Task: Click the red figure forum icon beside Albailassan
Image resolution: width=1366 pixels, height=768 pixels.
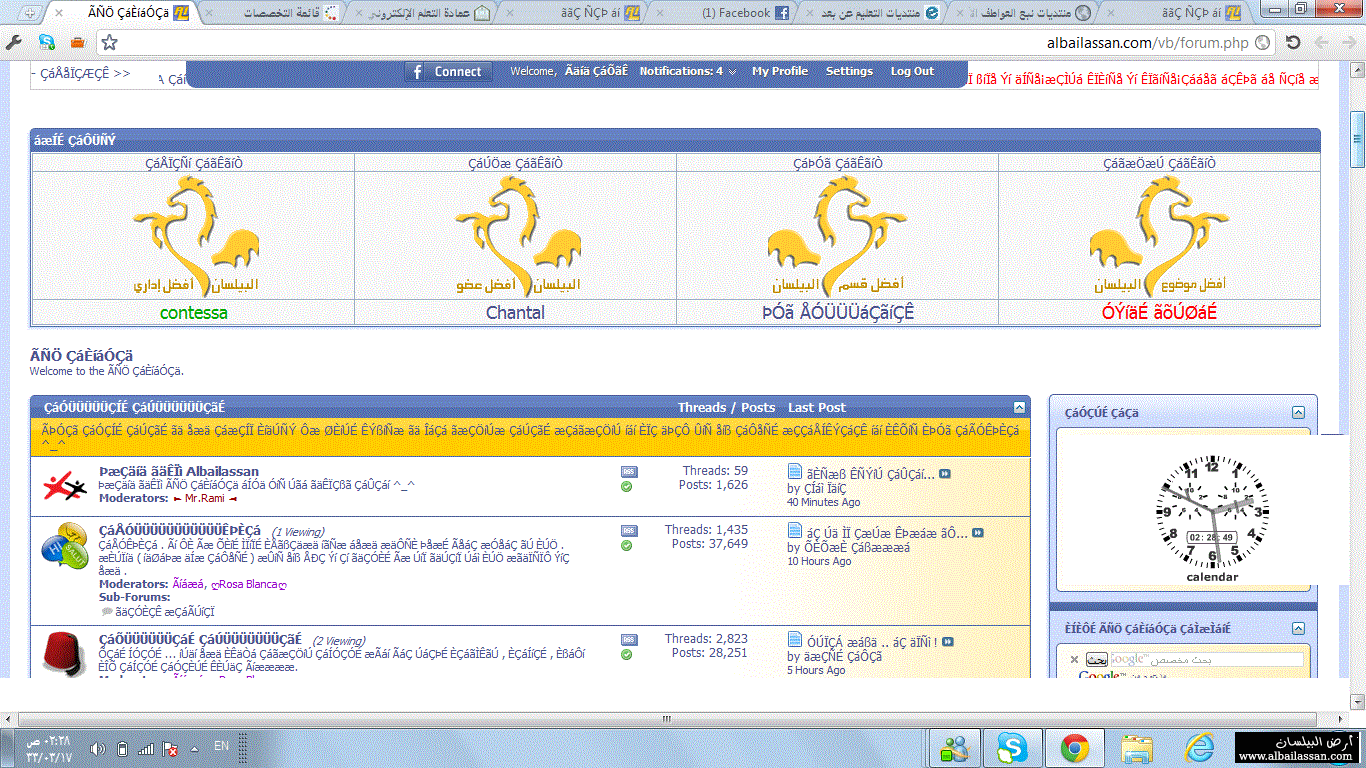Action: coord(66,488)
